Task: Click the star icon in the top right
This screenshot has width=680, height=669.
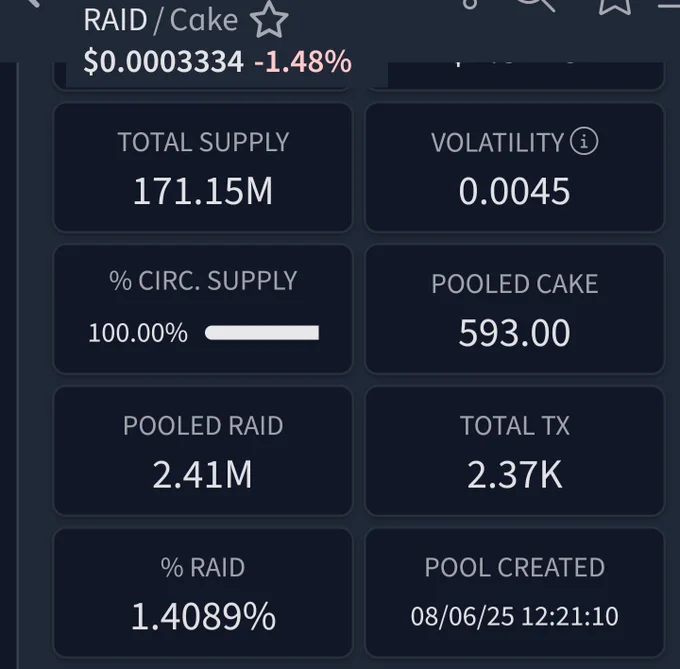Action: click(x=615, y=6)
